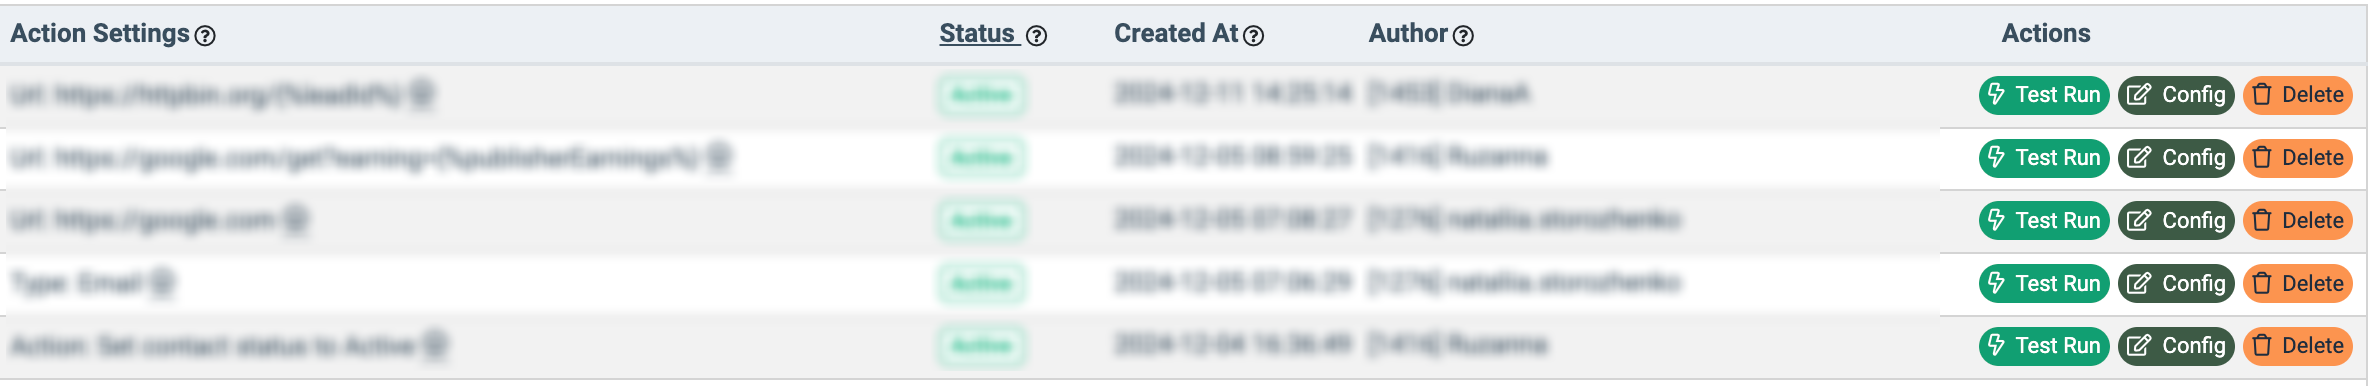Click the help icon beside Author
This screenshot has width=2372, height=386.
coord(1463,36)
